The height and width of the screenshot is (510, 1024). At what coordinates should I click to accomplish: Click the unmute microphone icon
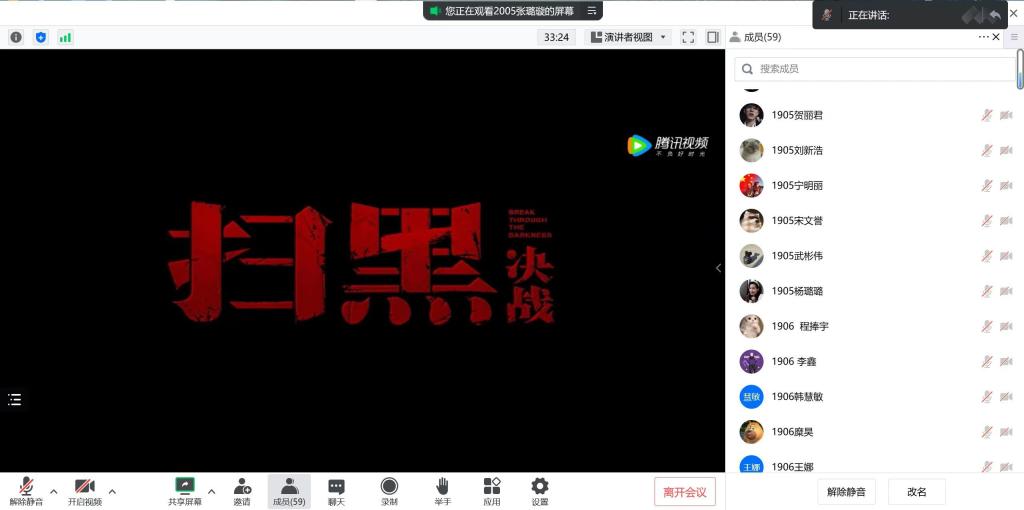click(26, 487)
